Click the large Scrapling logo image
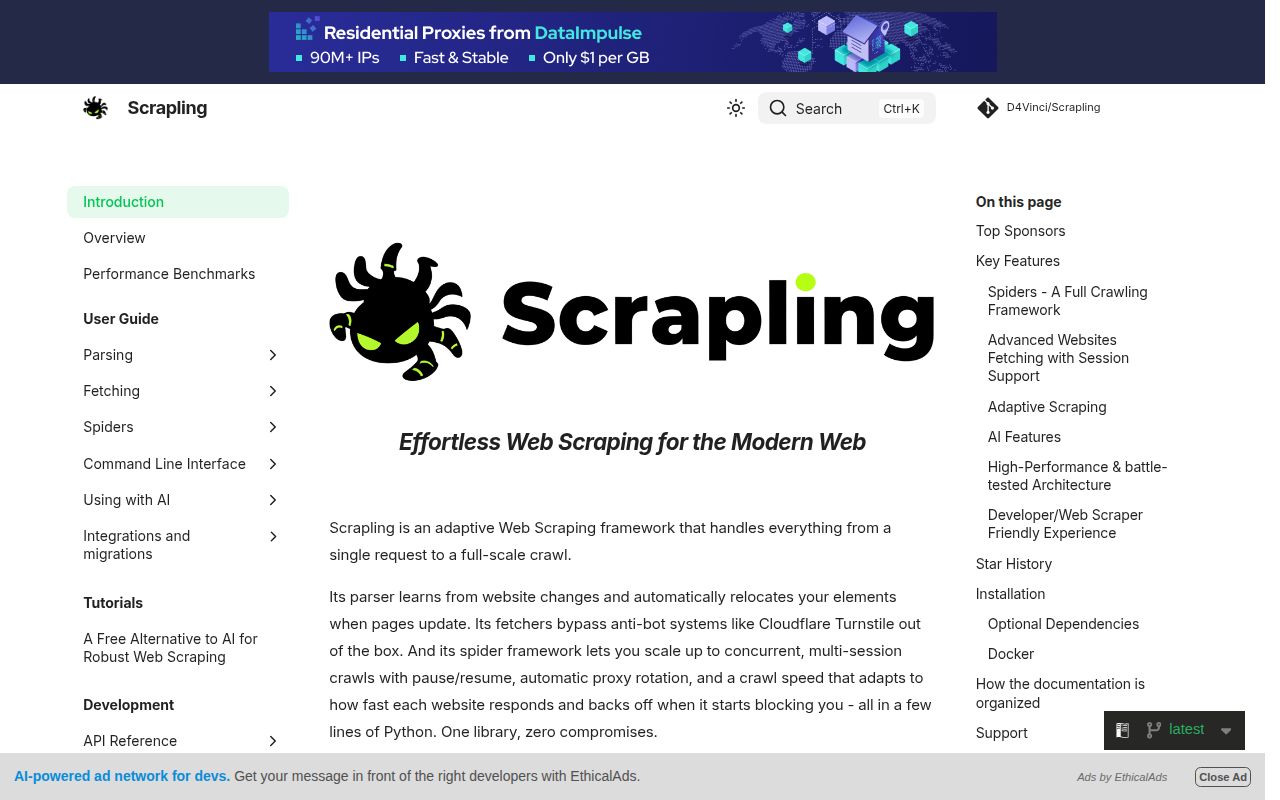This screenshot has height=800, width=1280. pos(632,311)
